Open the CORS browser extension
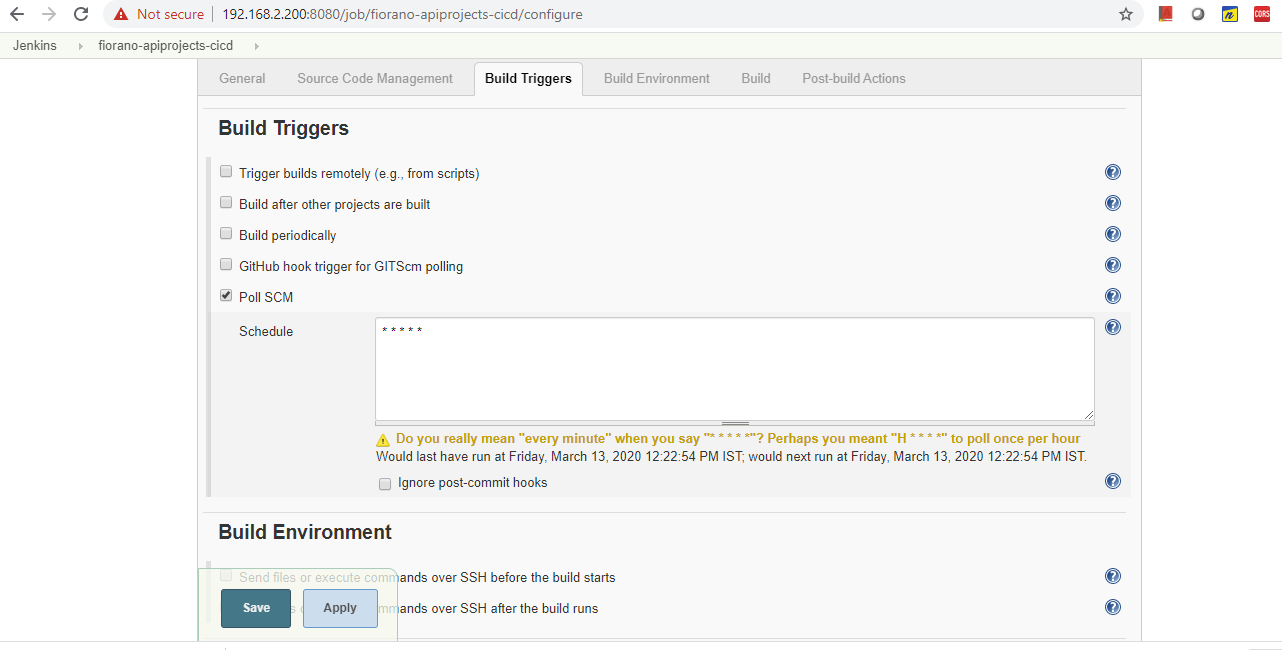 point(1262,14)
